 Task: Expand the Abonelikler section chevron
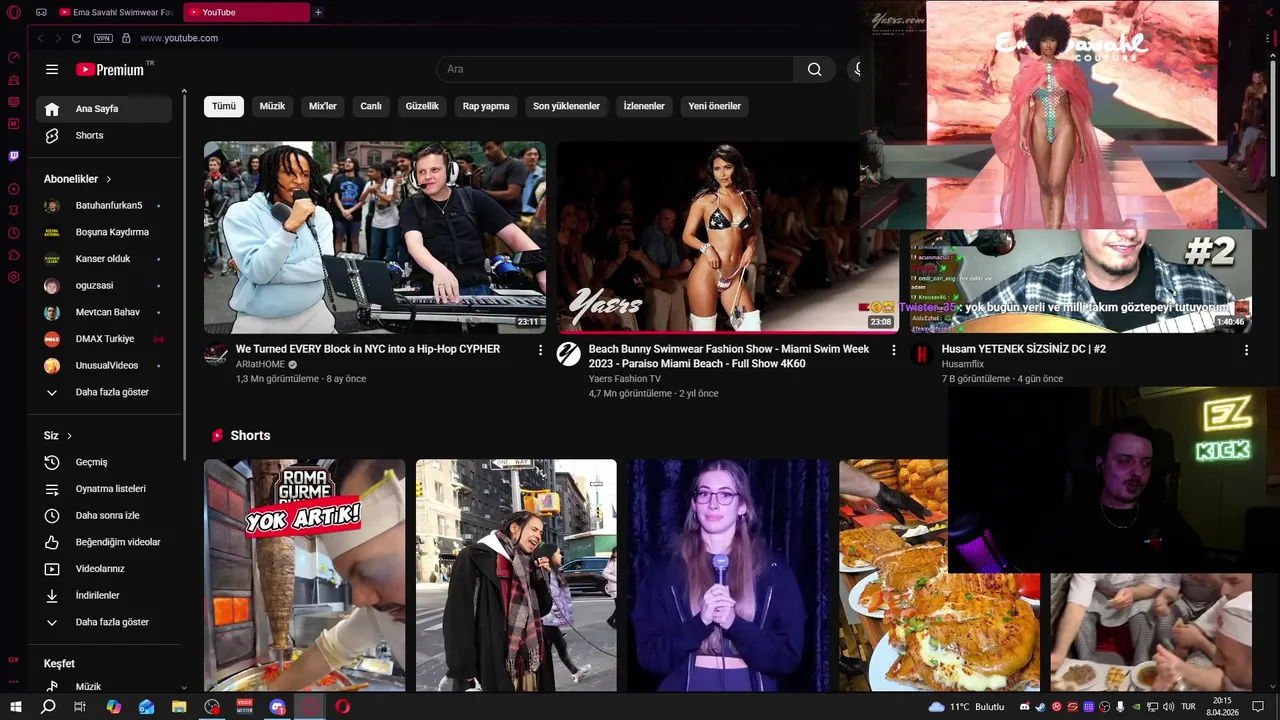pos(108,179)
